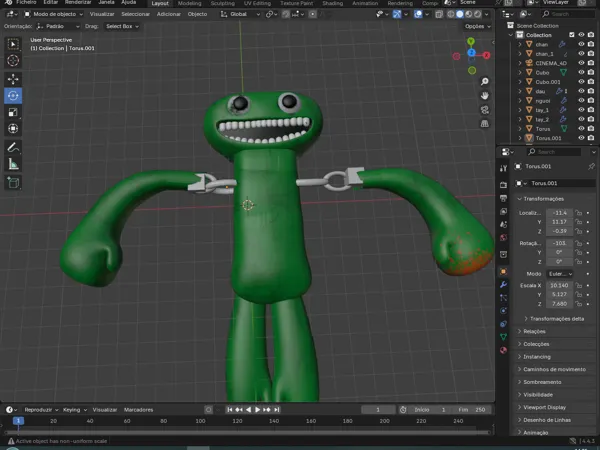Jump to the animation start frame
Image resolution: width=600 pixels, height=450 pixels.
(x=230, y=410)
